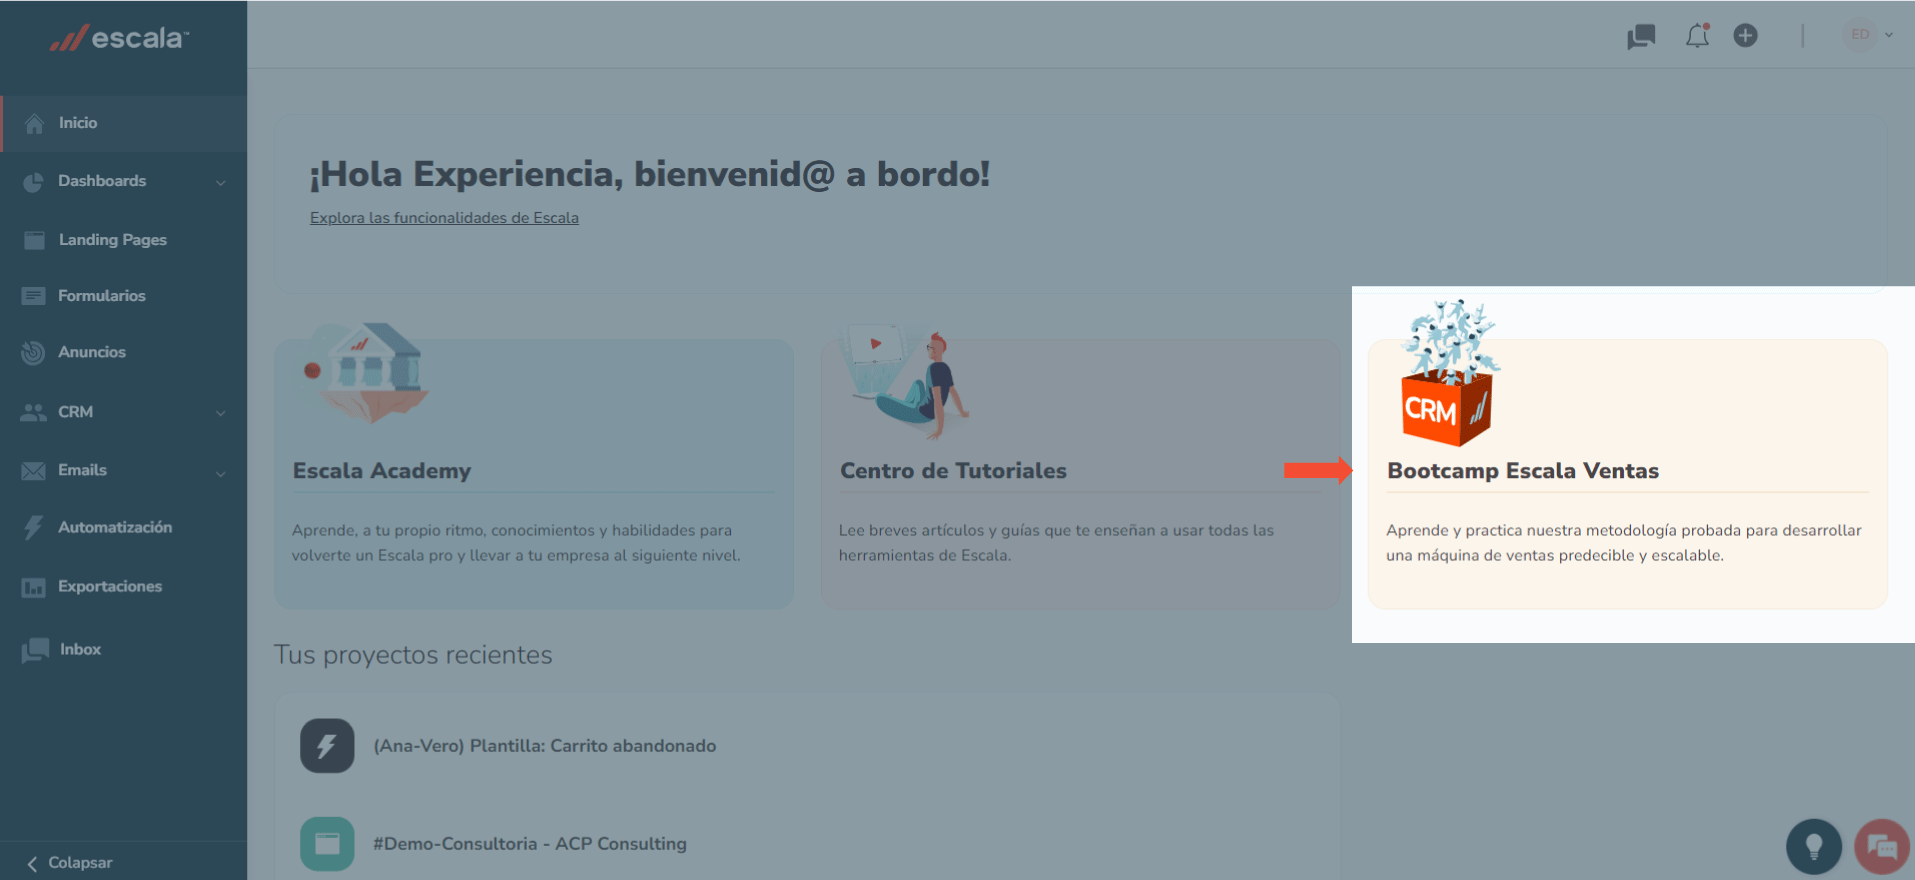The height and width of the screenshot is (880, 1915).
Task: Open the notifications bell
Action: [1697, 36]
